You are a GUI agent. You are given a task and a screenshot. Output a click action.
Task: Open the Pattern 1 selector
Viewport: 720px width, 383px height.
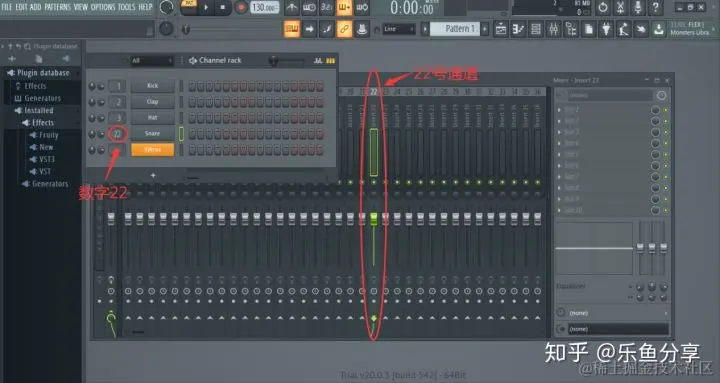tap(455, 29)
